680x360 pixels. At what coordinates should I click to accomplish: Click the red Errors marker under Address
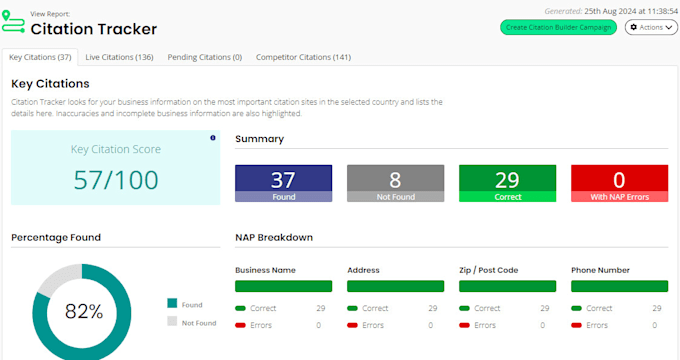(352, 325)
